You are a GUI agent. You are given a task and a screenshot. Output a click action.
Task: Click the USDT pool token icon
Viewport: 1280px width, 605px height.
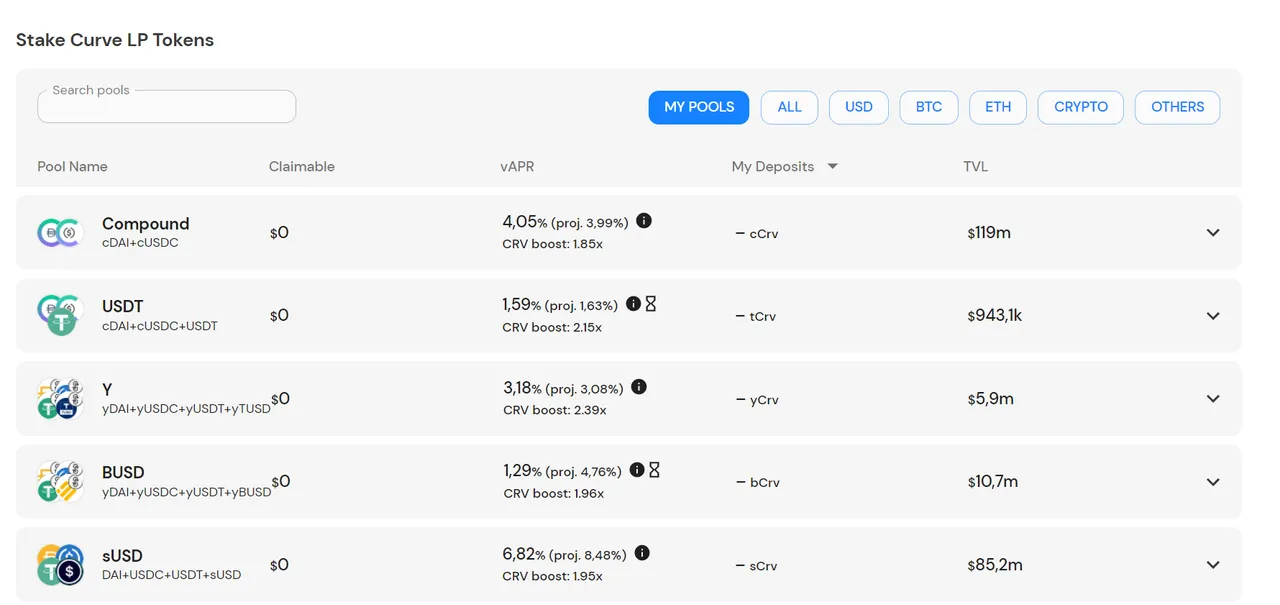59,315
